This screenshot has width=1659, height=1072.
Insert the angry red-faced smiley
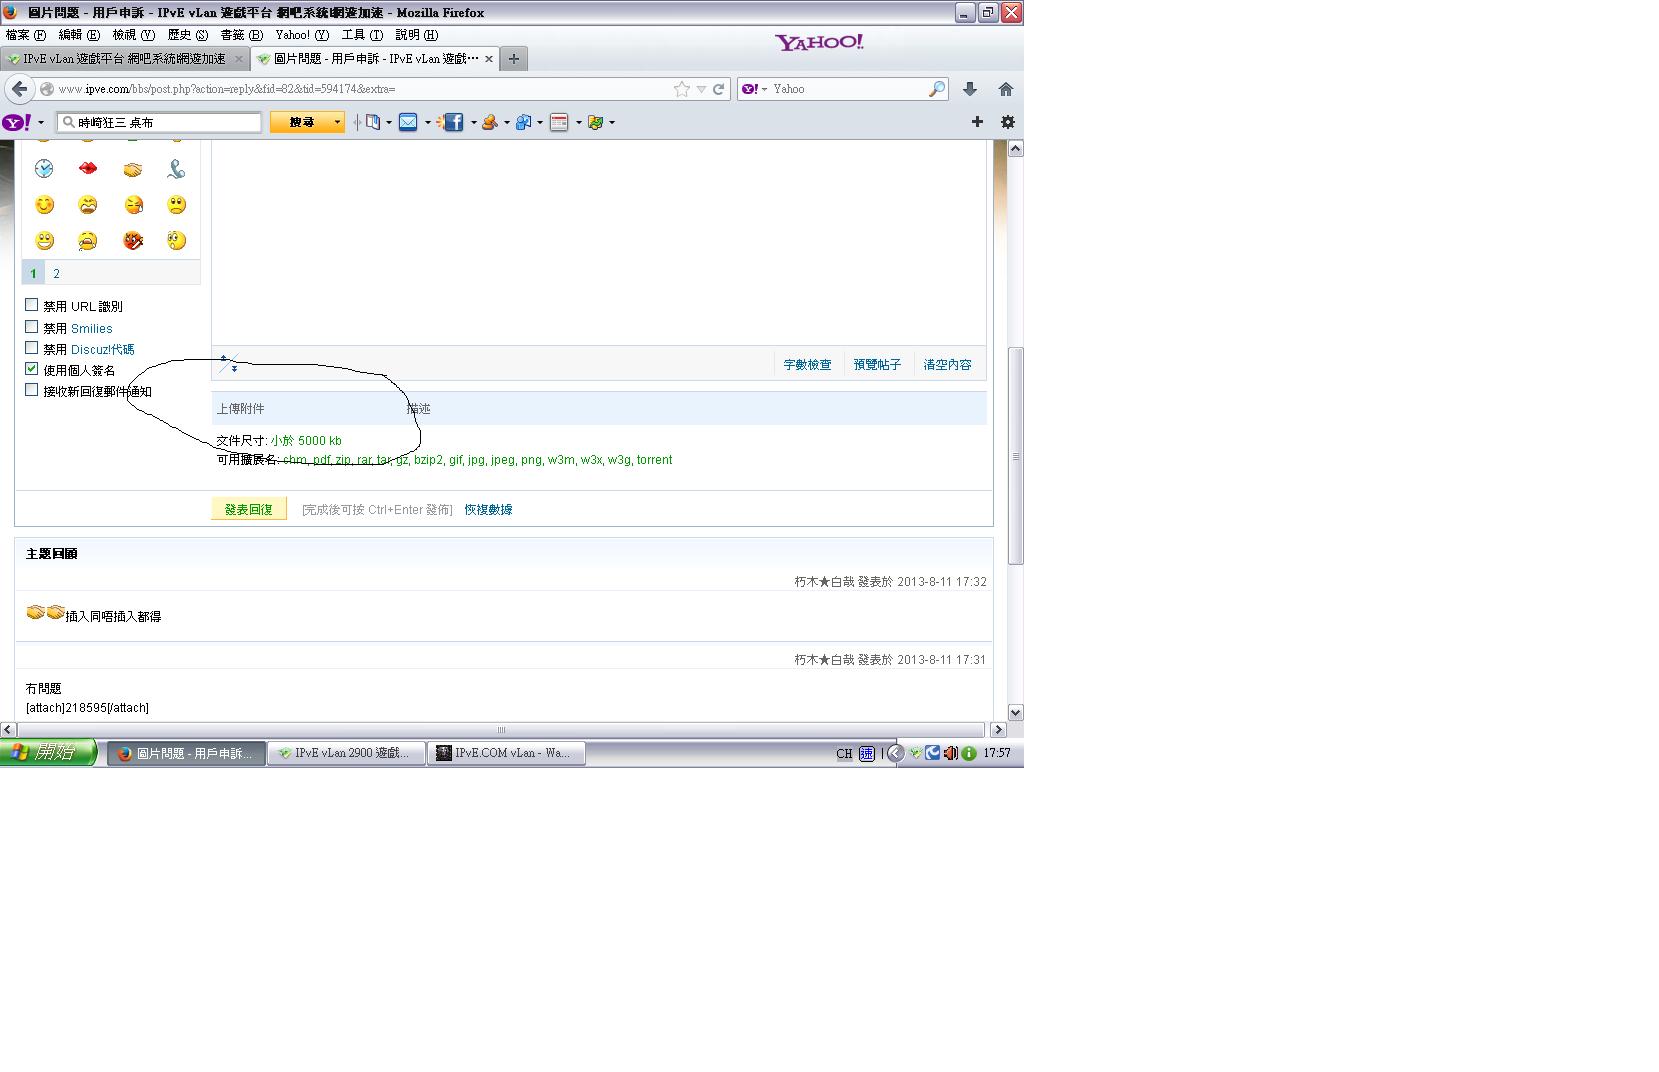pos(133,241)
